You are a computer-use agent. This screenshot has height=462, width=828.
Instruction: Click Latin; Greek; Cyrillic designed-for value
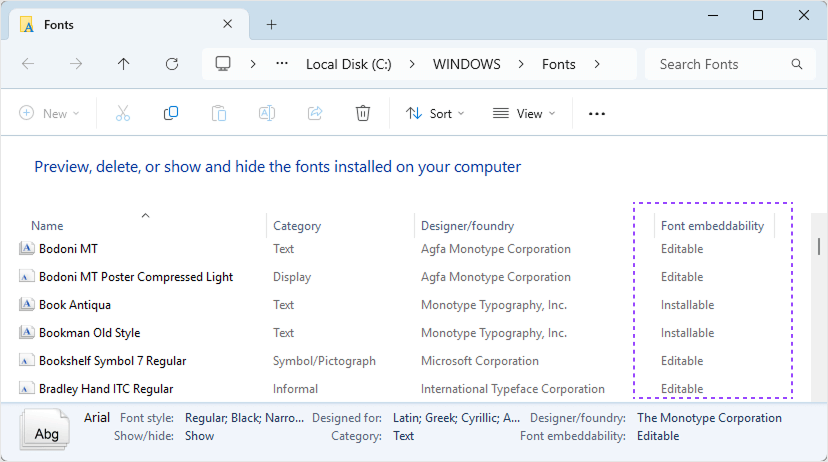tap(456, 418)
